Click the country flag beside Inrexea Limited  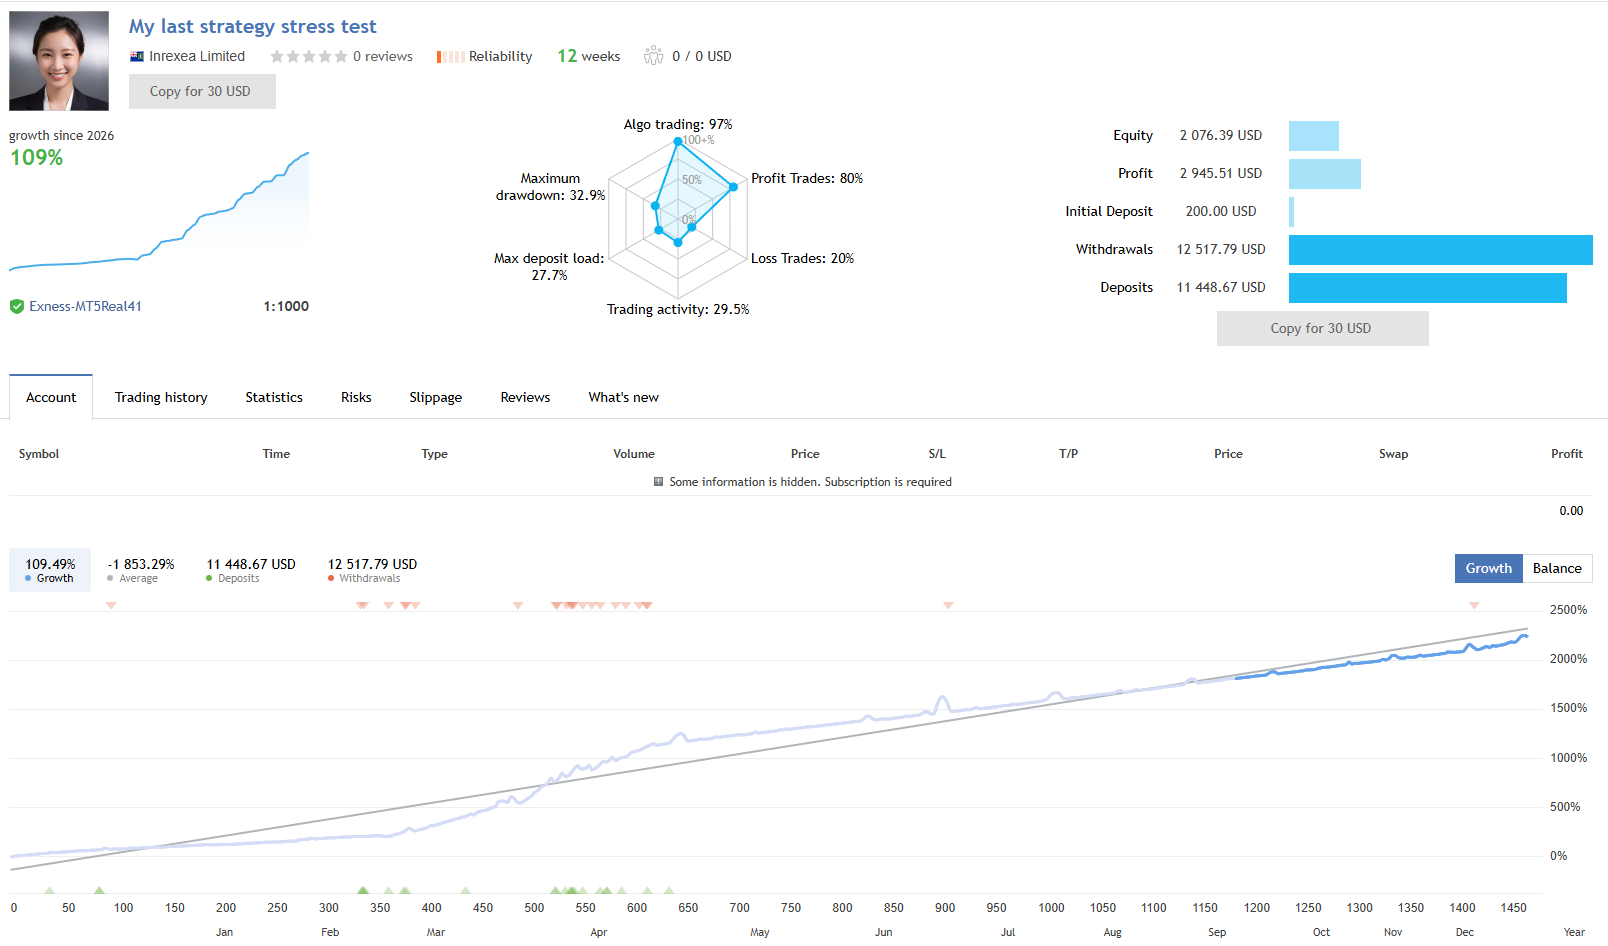[x=137, y=57]
